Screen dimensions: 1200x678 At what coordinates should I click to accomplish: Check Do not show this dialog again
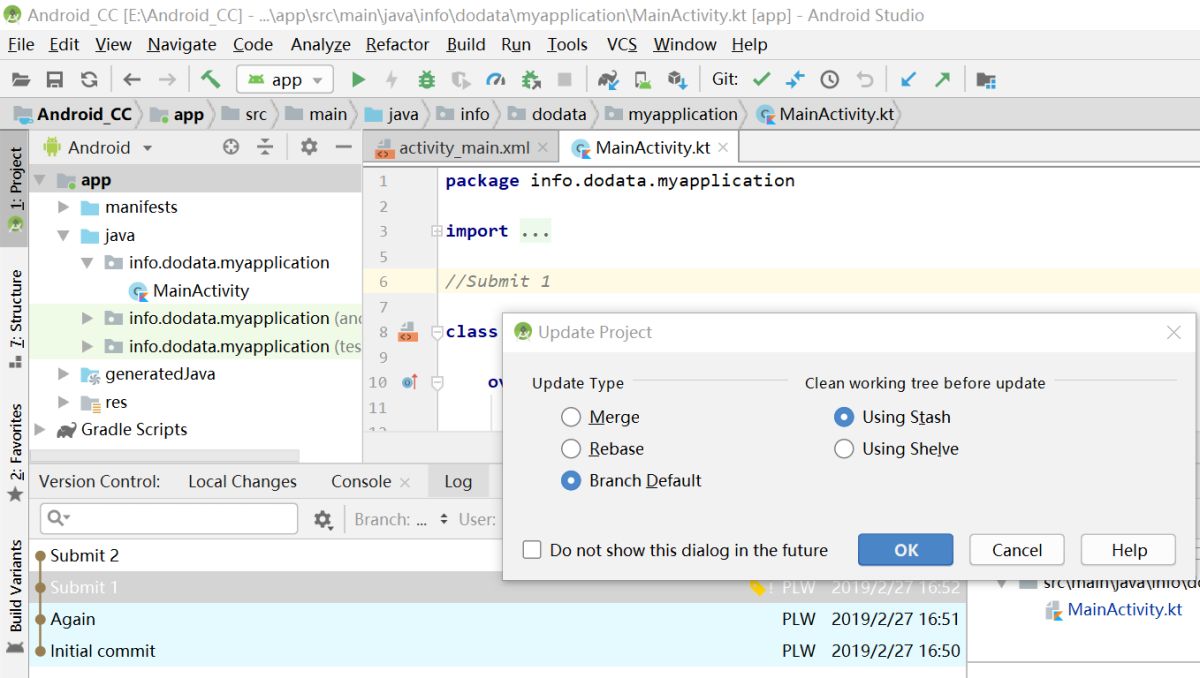[x=532, y=550]
